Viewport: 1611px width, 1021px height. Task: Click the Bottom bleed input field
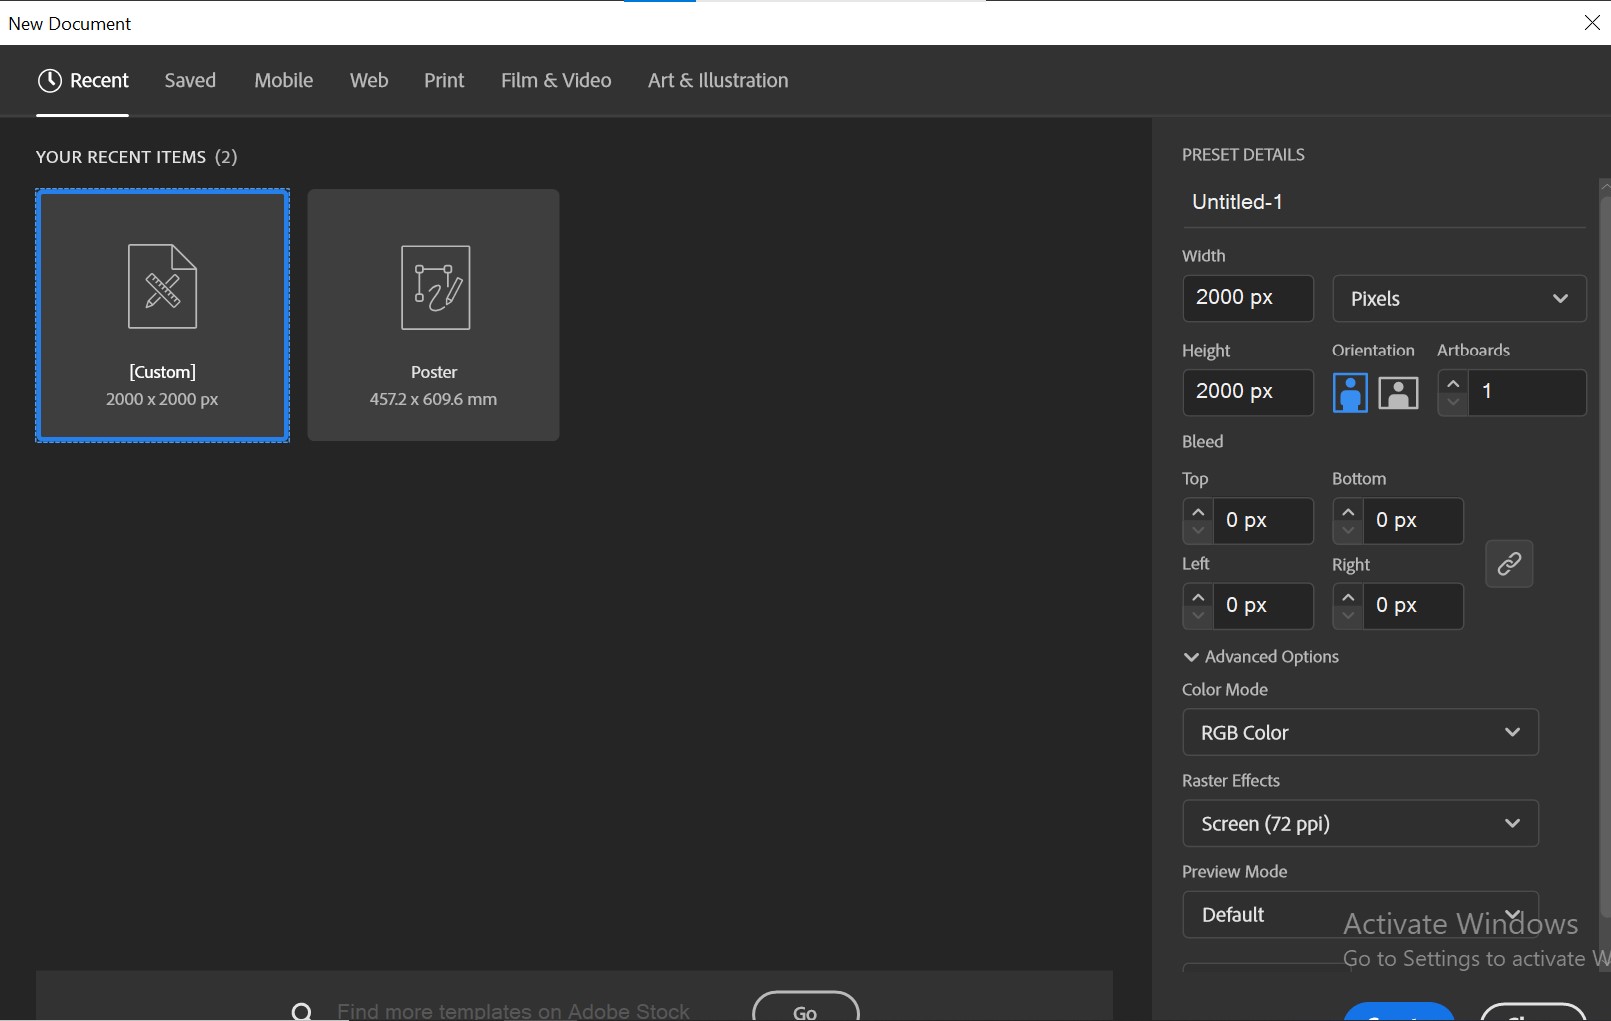click(x=1413, y=521)
